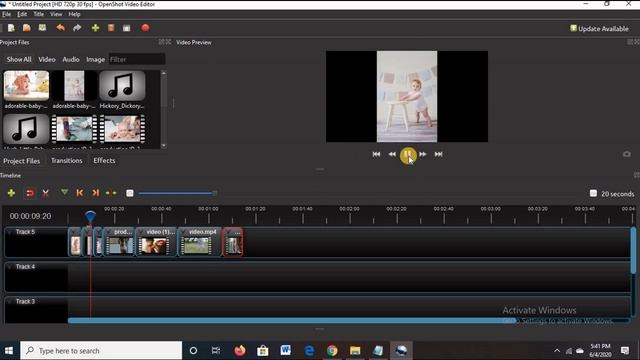Click the Next Marker icon
This screenshot has height=360, width=640.
coord(96,193)
